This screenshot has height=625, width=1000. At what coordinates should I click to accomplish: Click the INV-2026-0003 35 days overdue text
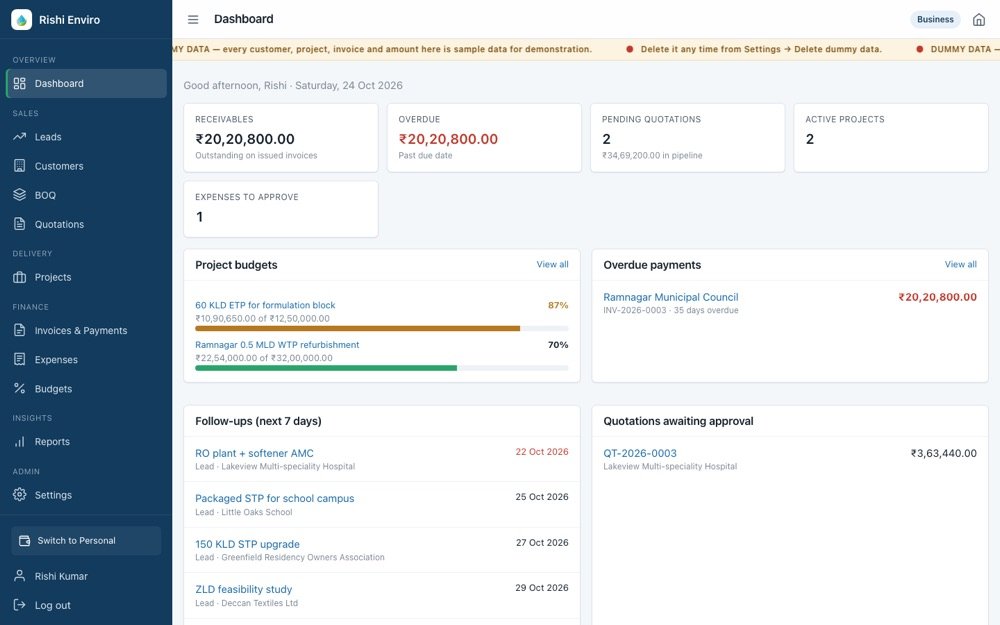coord(670,311)
